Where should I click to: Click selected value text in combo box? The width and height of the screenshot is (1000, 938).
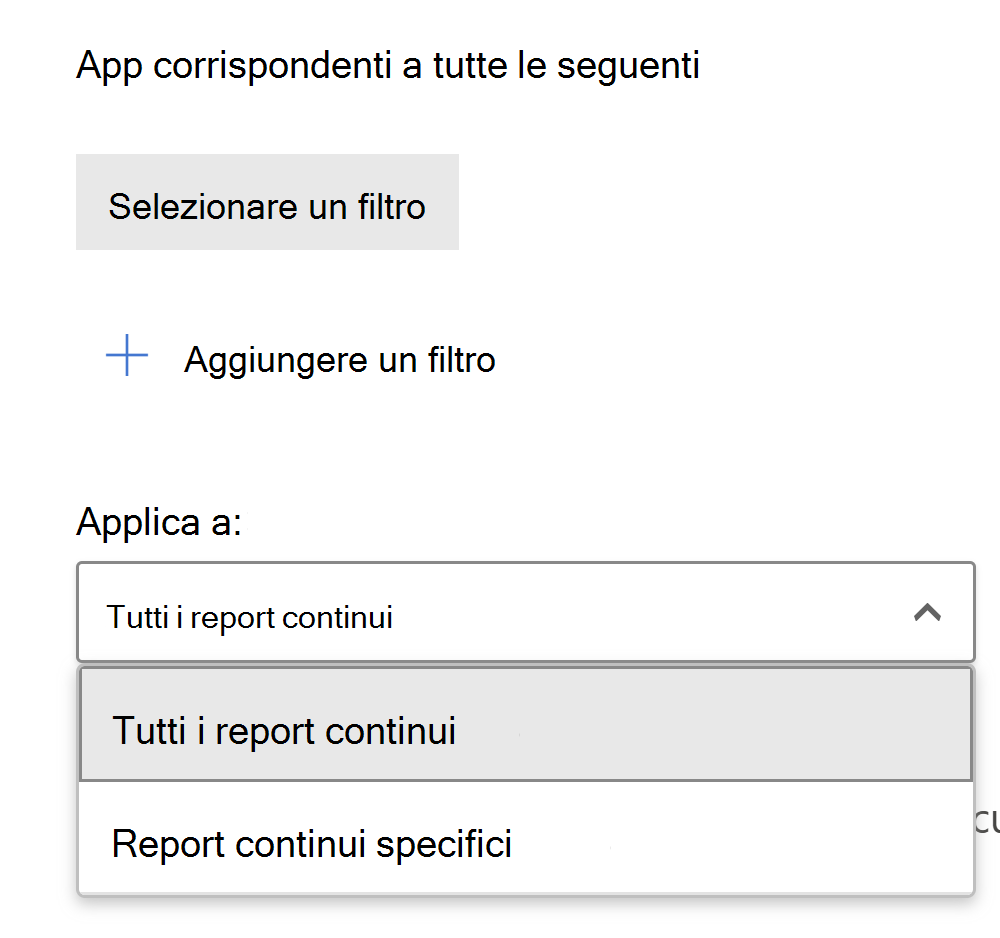click(249, 617)
